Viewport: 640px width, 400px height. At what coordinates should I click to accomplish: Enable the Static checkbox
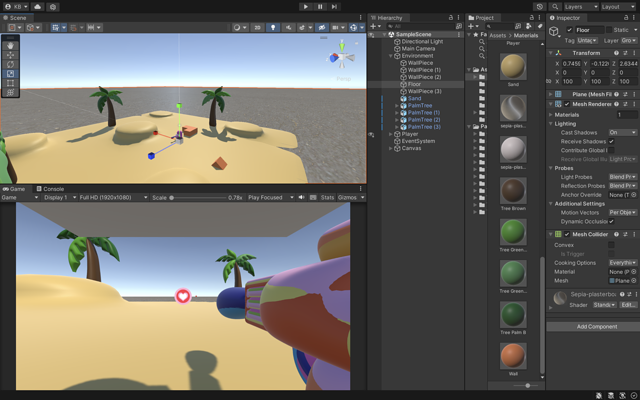[x=609, y=30]
